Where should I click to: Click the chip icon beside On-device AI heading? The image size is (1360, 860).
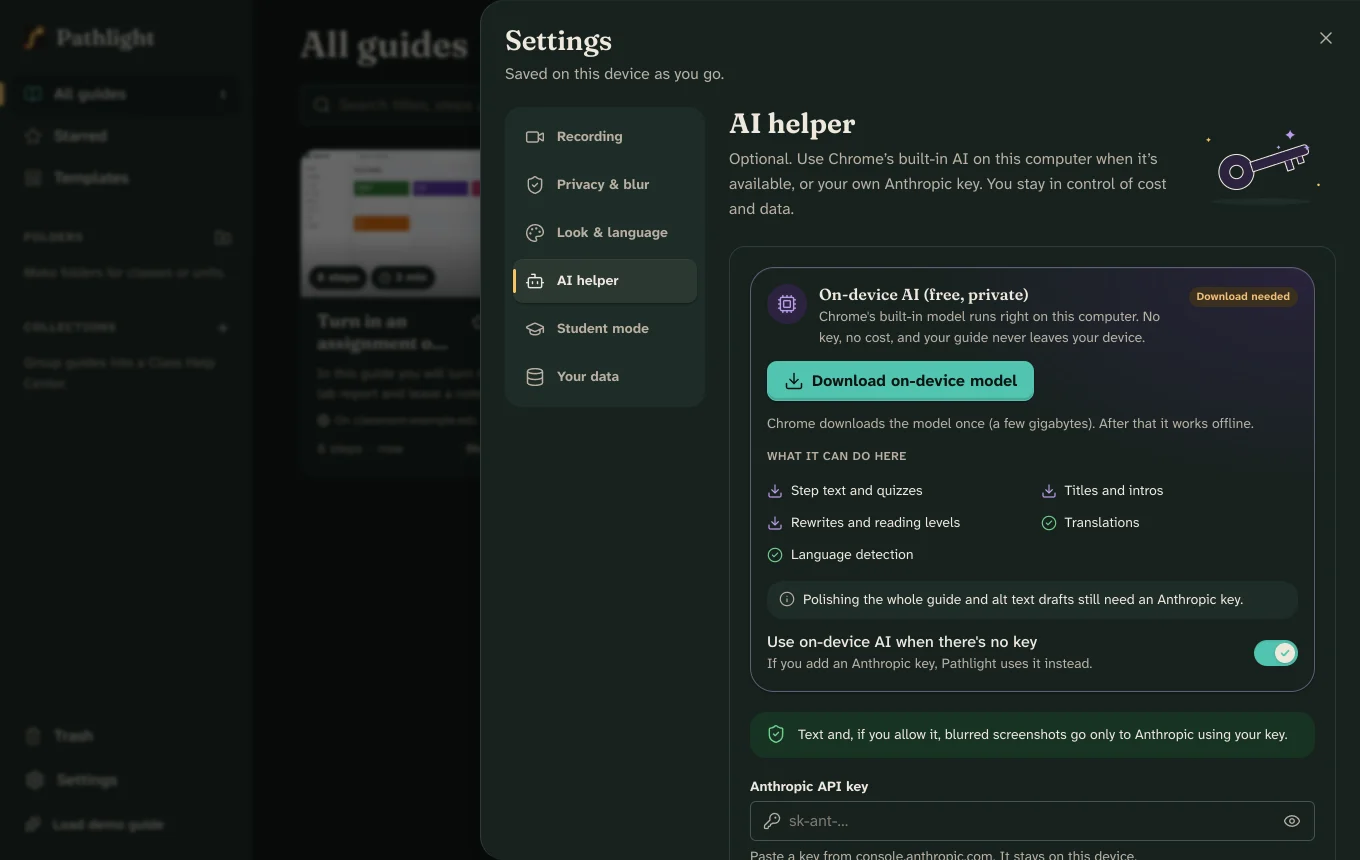click(x=787, y=304)
